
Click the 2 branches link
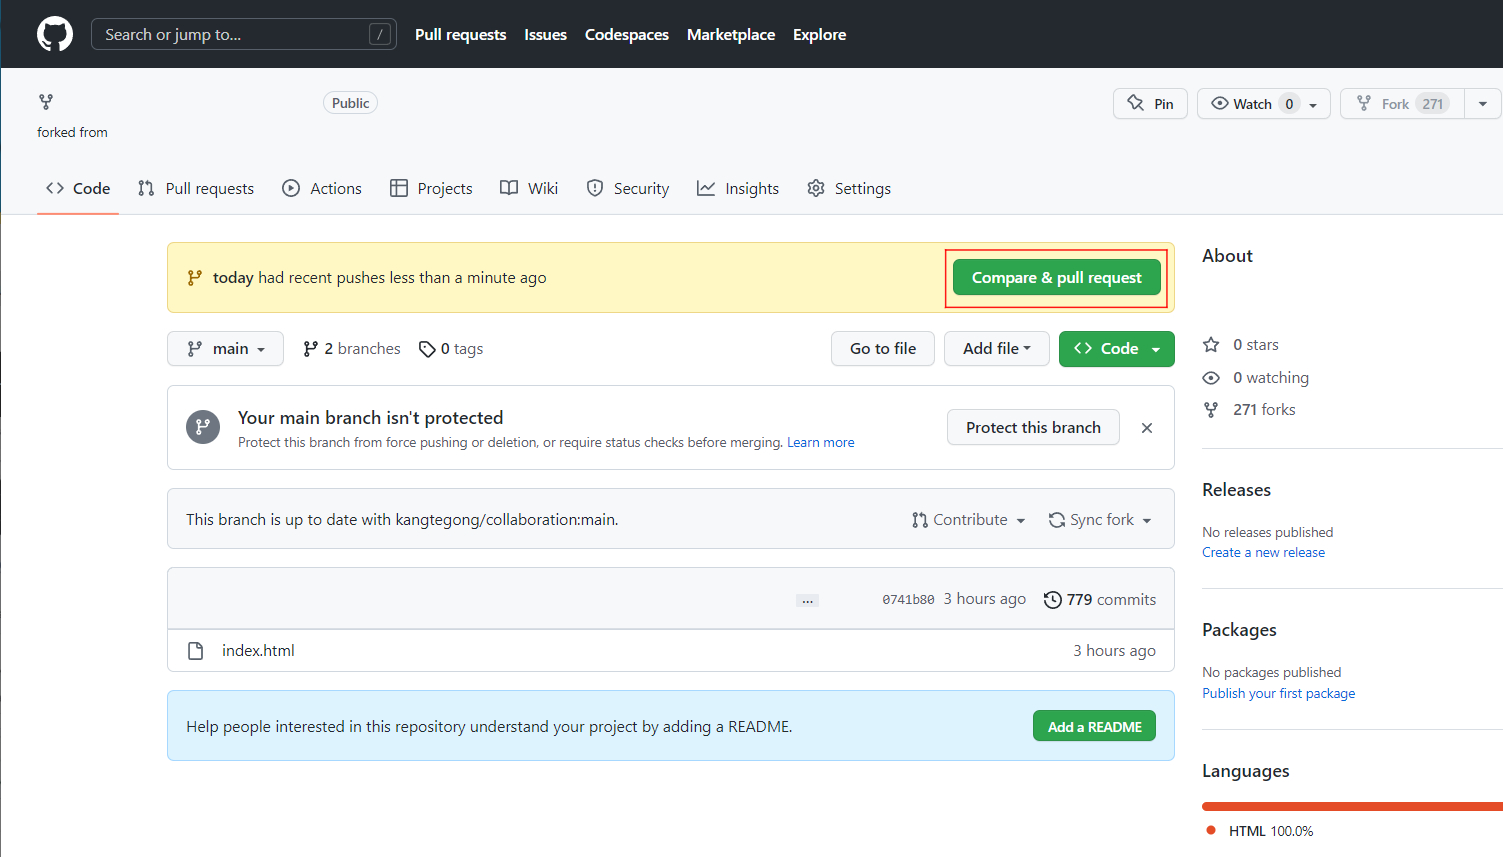coord(352,349)
